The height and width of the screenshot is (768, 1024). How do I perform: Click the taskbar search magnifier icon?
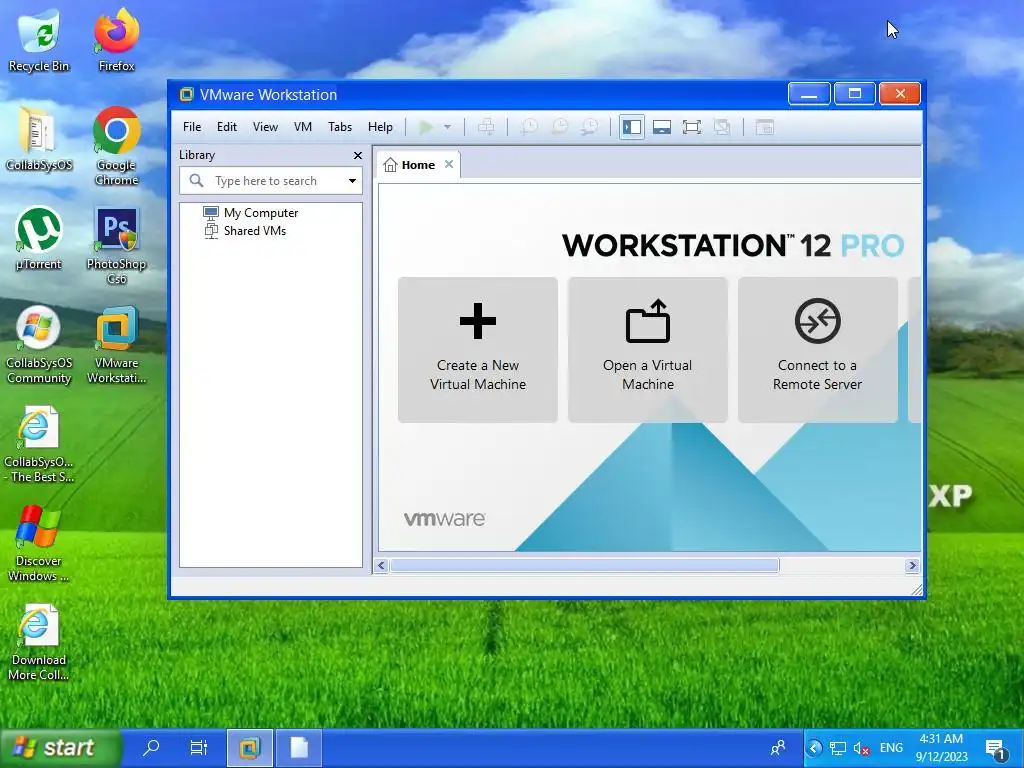pos(152,747)
